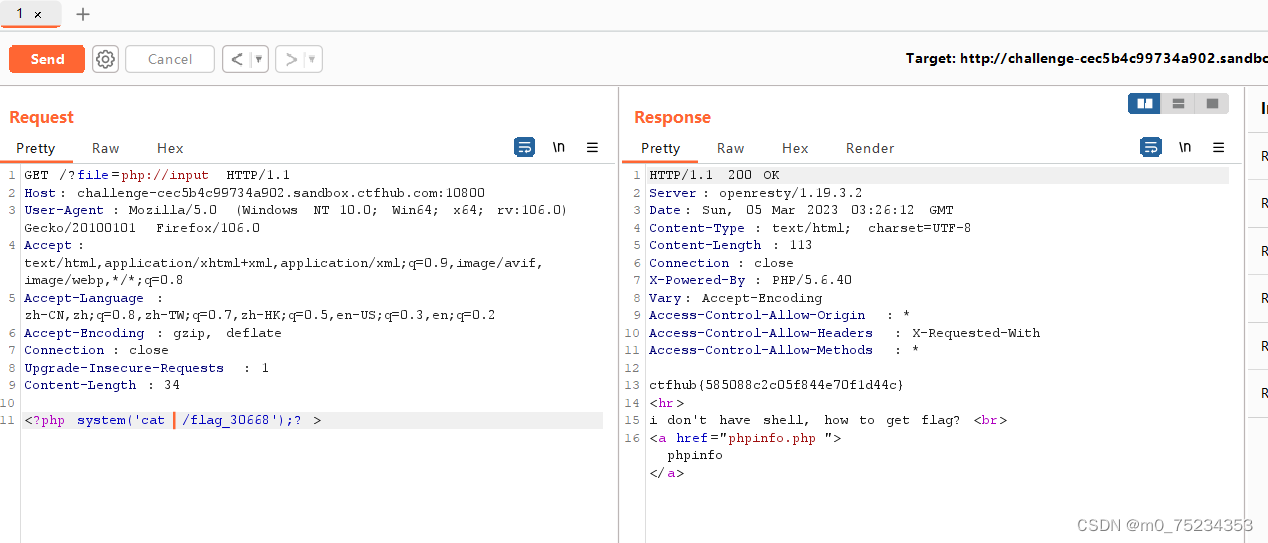Click Vary: Accept-Encoding response header

point(735,298)
